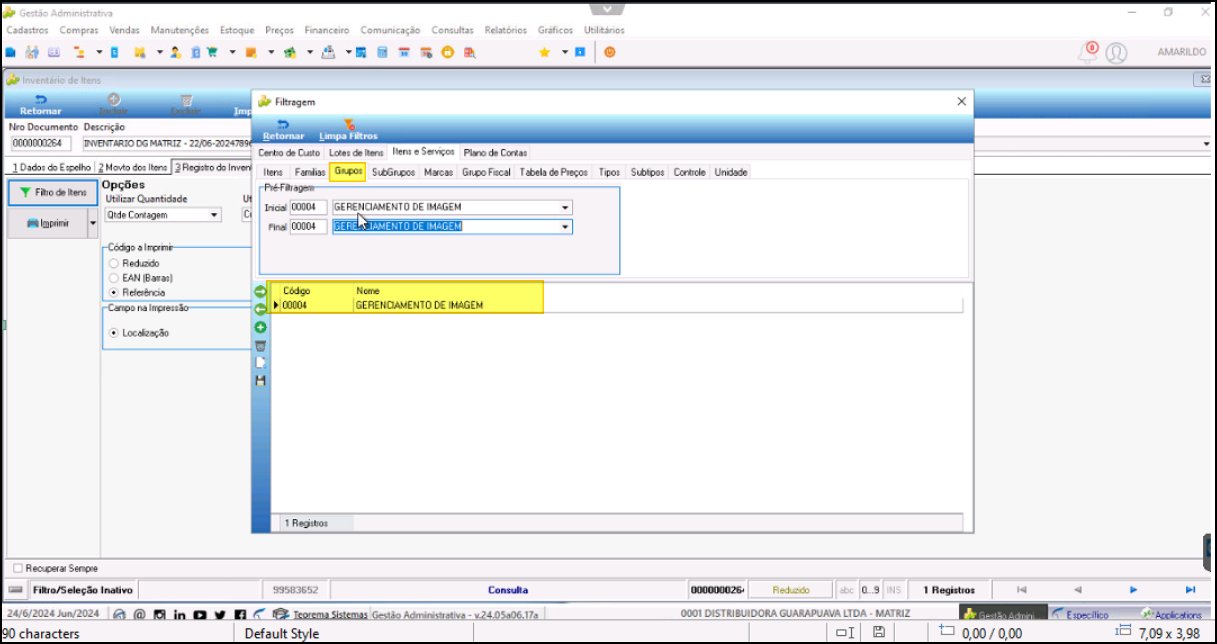Click the green left-arrow remove filter icon

pos(261,309)
